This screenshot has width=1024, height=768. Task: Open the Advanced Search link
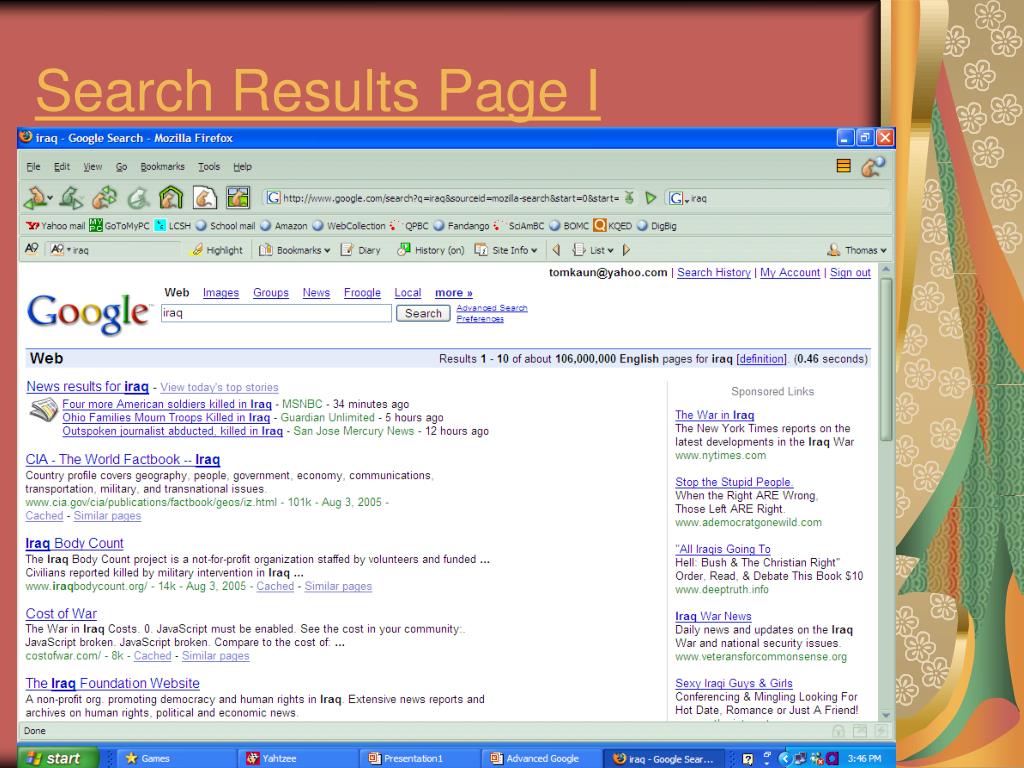pos(492,308)
